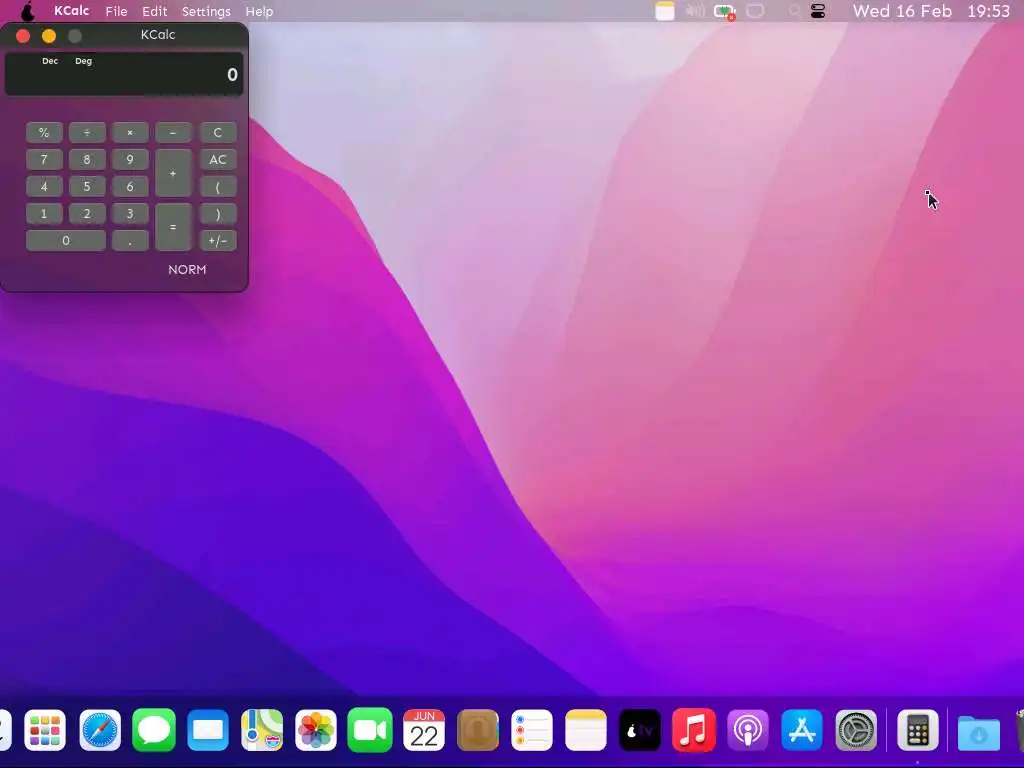This screenshot has width=1024, height=768.
Task: Open Music from the dock
Action: [694, 730]
